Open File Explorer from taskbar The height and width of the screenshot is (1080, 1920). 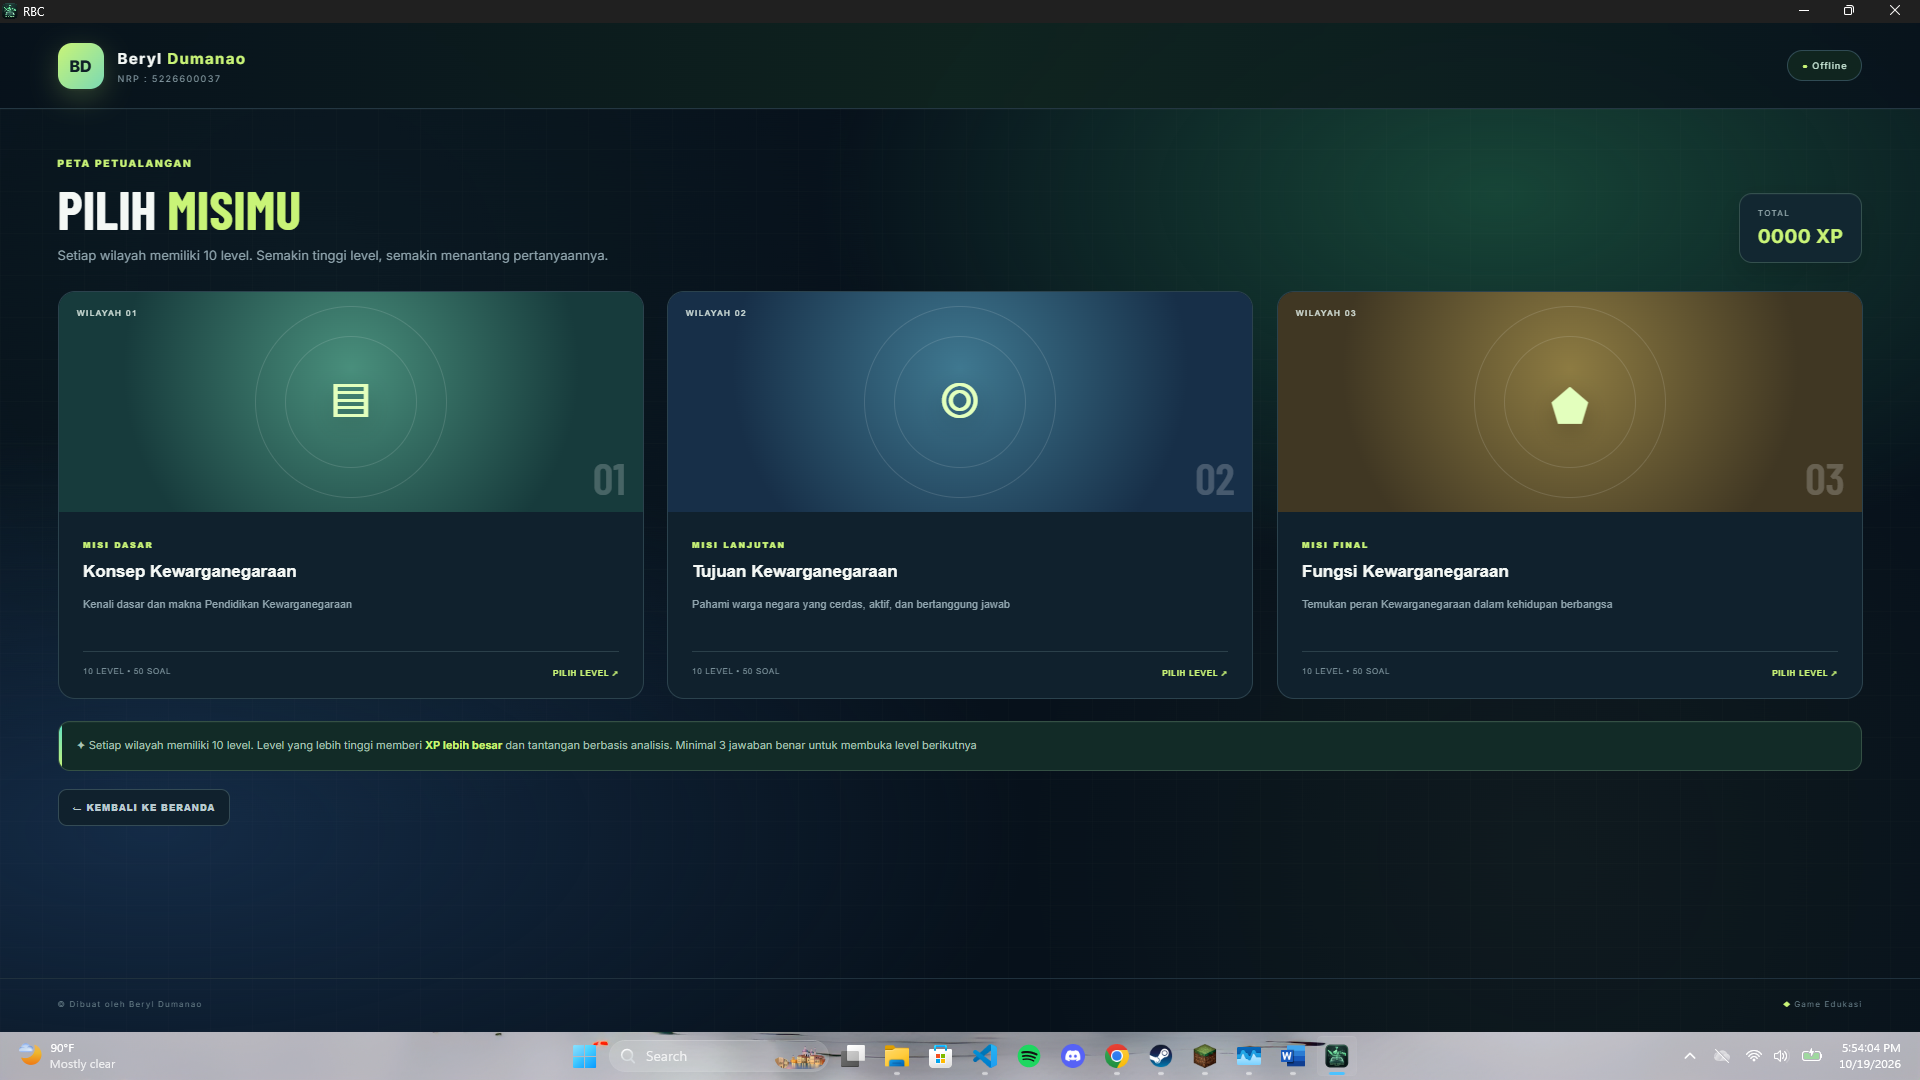(896, 1056)
